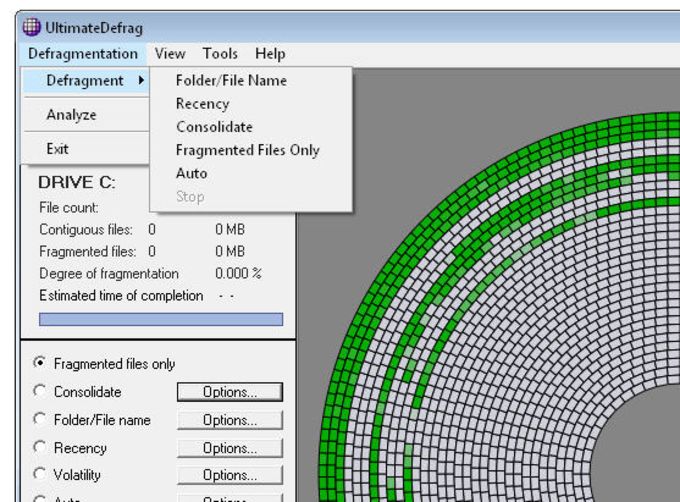Image resolution: width=680 pixels, height=502 pixels.
Task: Open the Help menu
Action: [270, 54]
